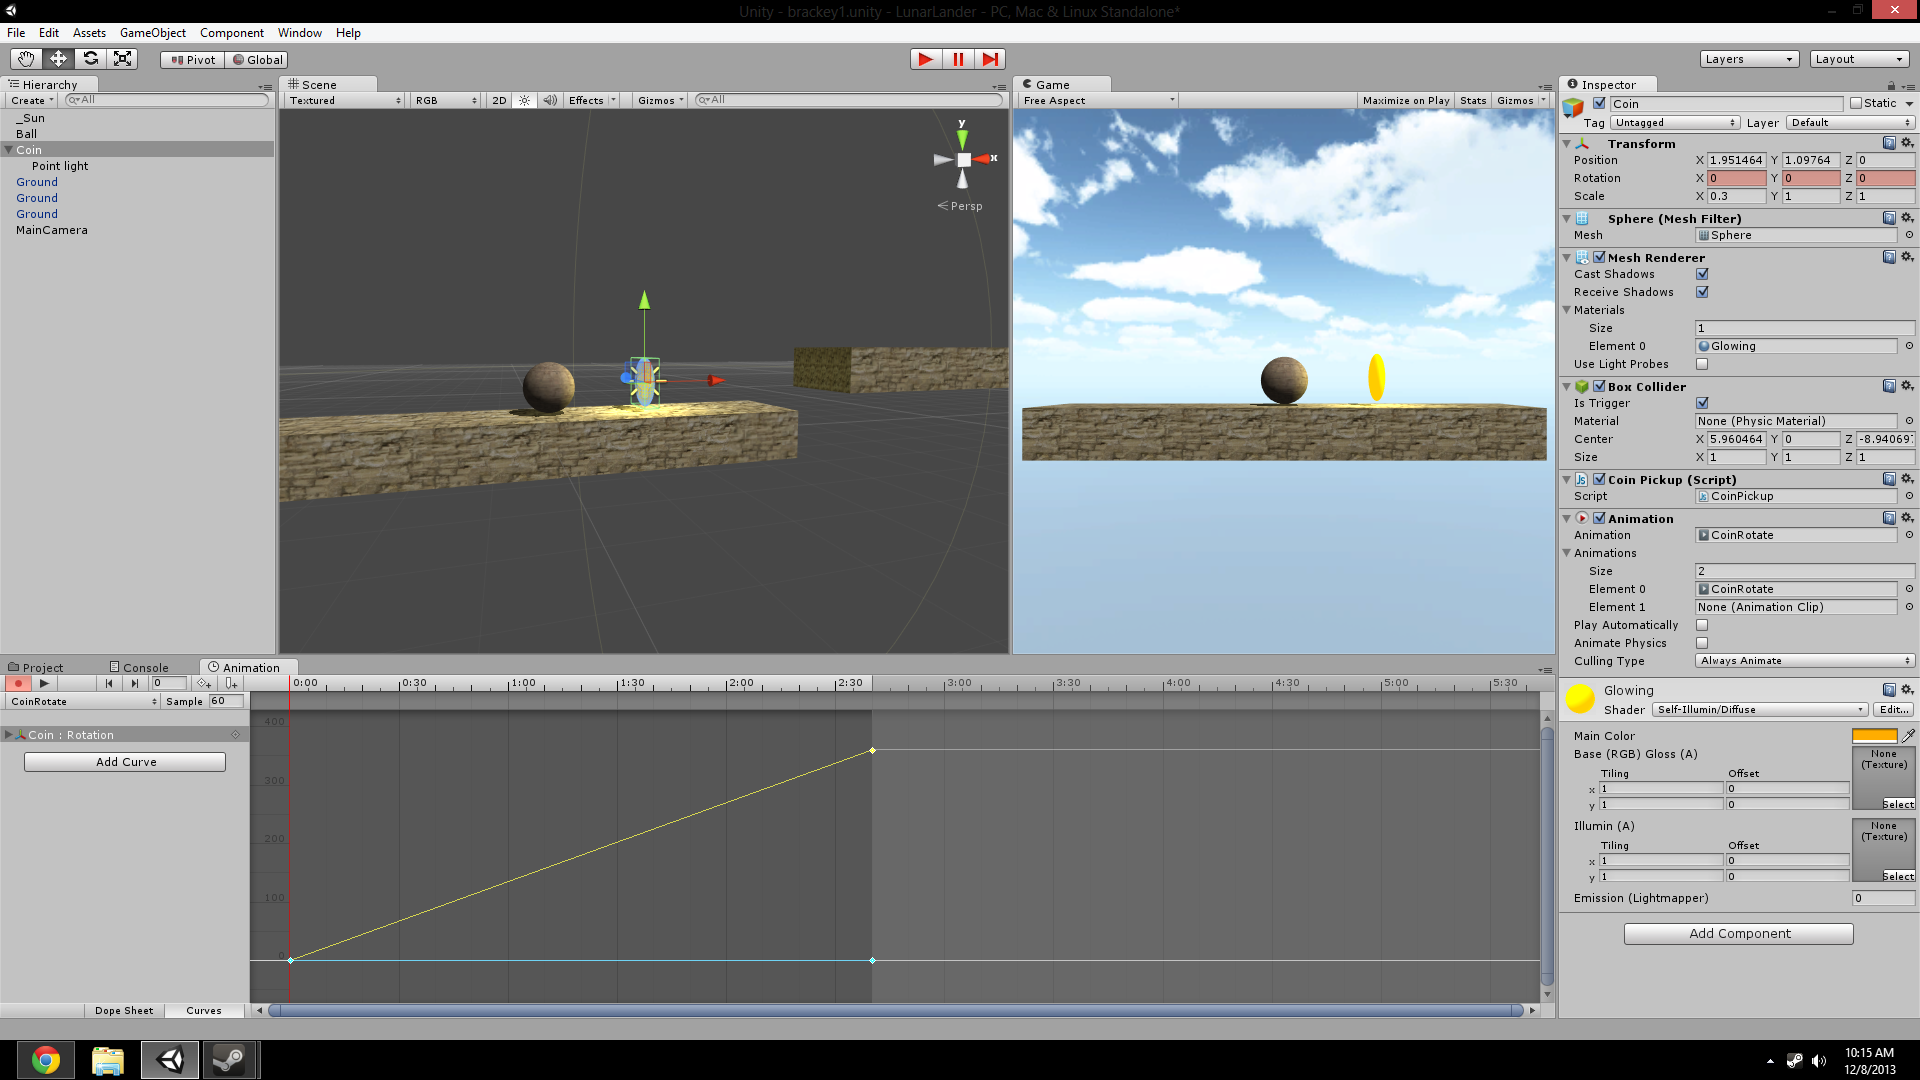Open Mesh Renderer gear menu
Image resolution: width=1920 pixels, height=1080 pixels.
[x=1907, y=257]
